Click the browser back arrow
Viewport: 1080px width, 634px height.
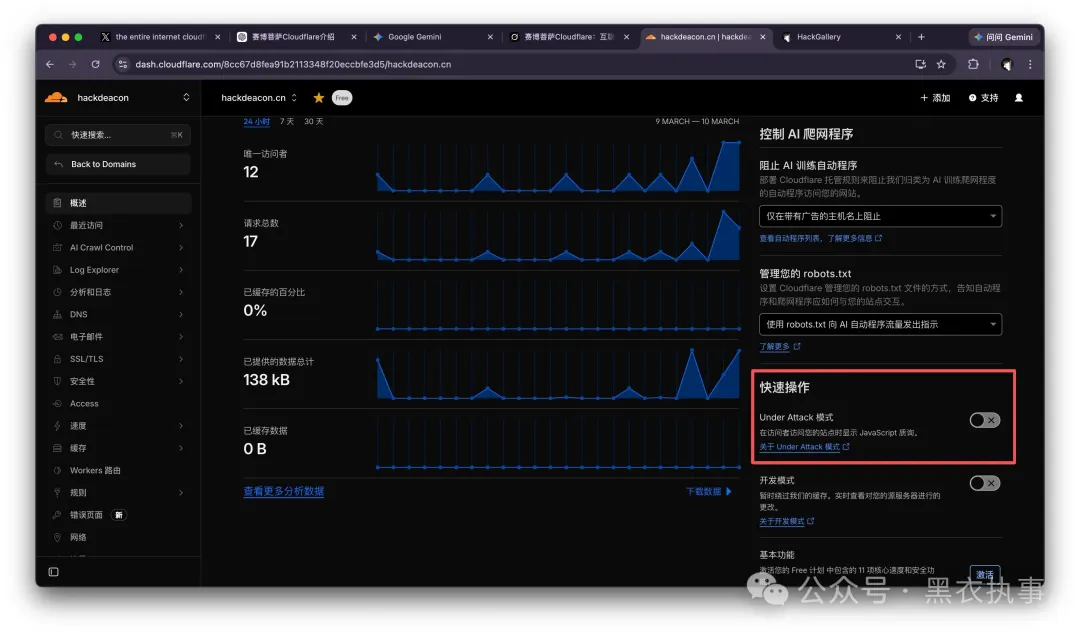(50, 64)
